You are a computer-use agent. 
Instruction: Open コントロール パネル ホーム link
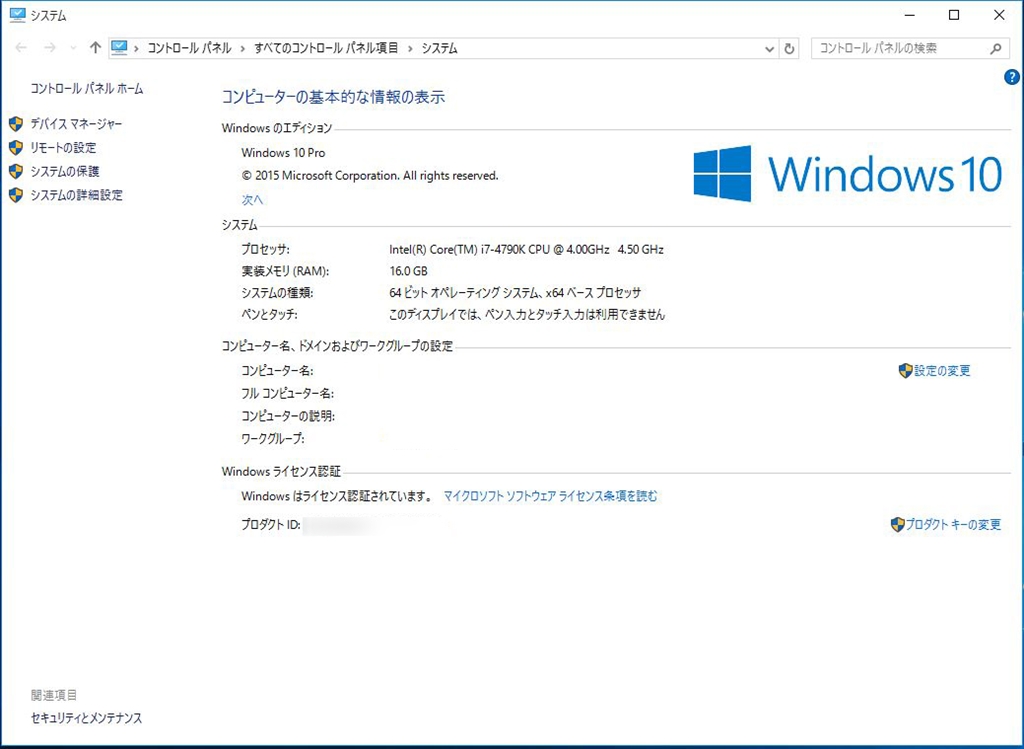click(x=87, y=89)
